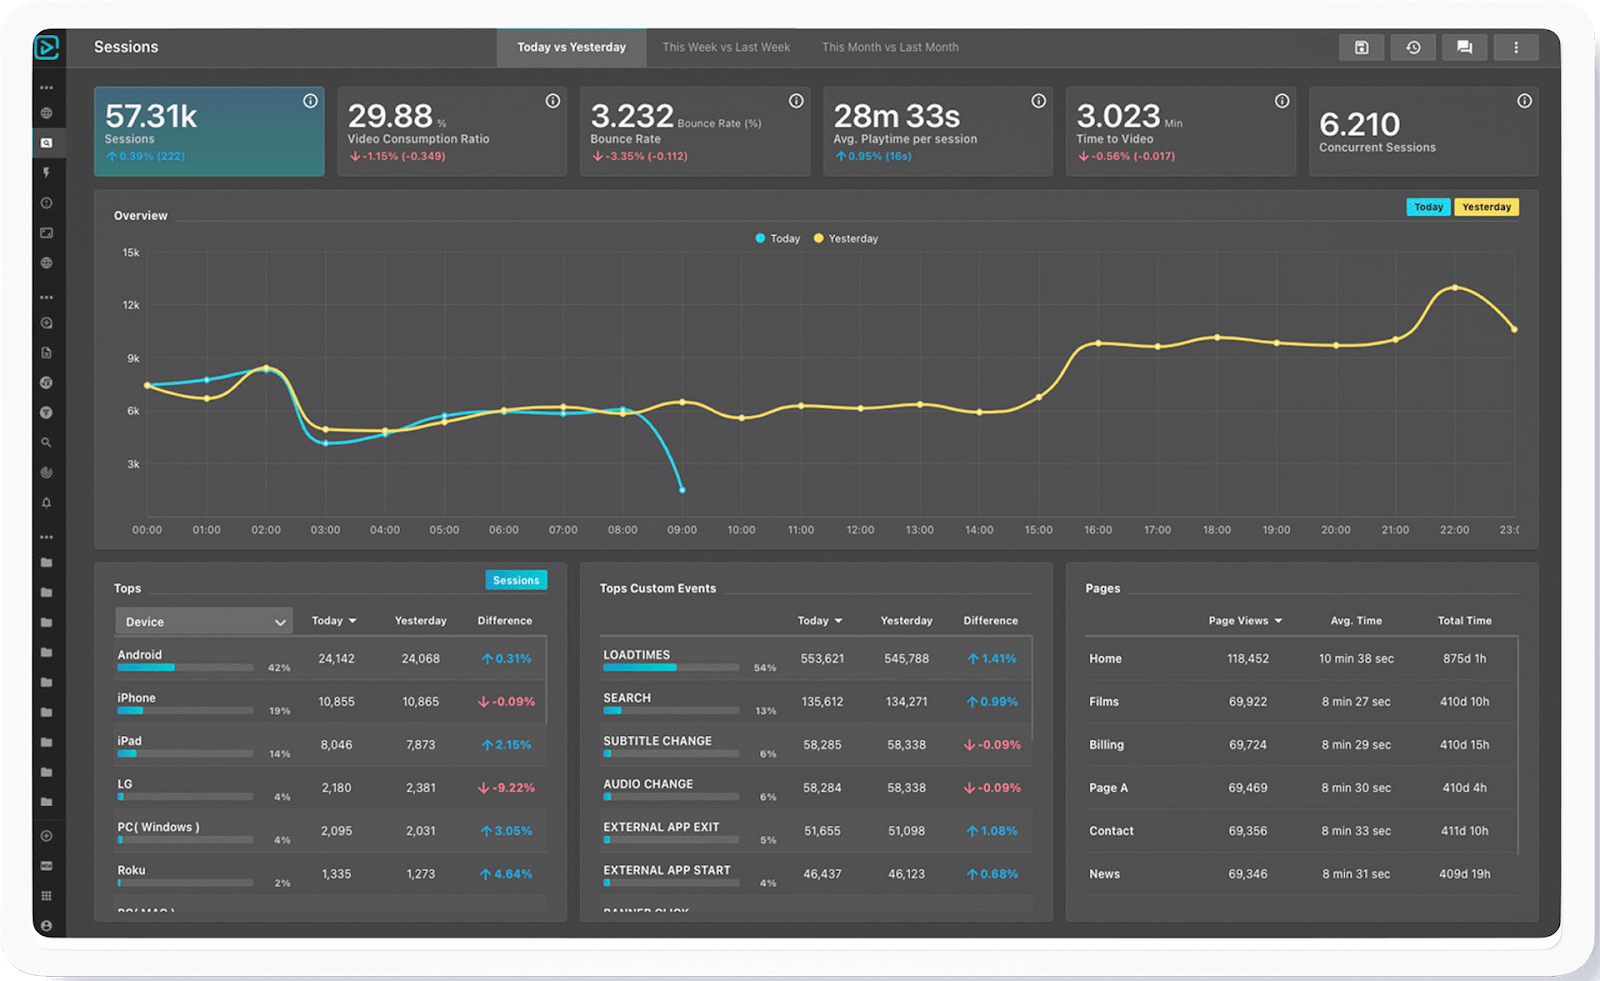This screenshot has height=981, width=1600.
Task: Click the circled plus add icon in sidebar
Action: [46, 835]
